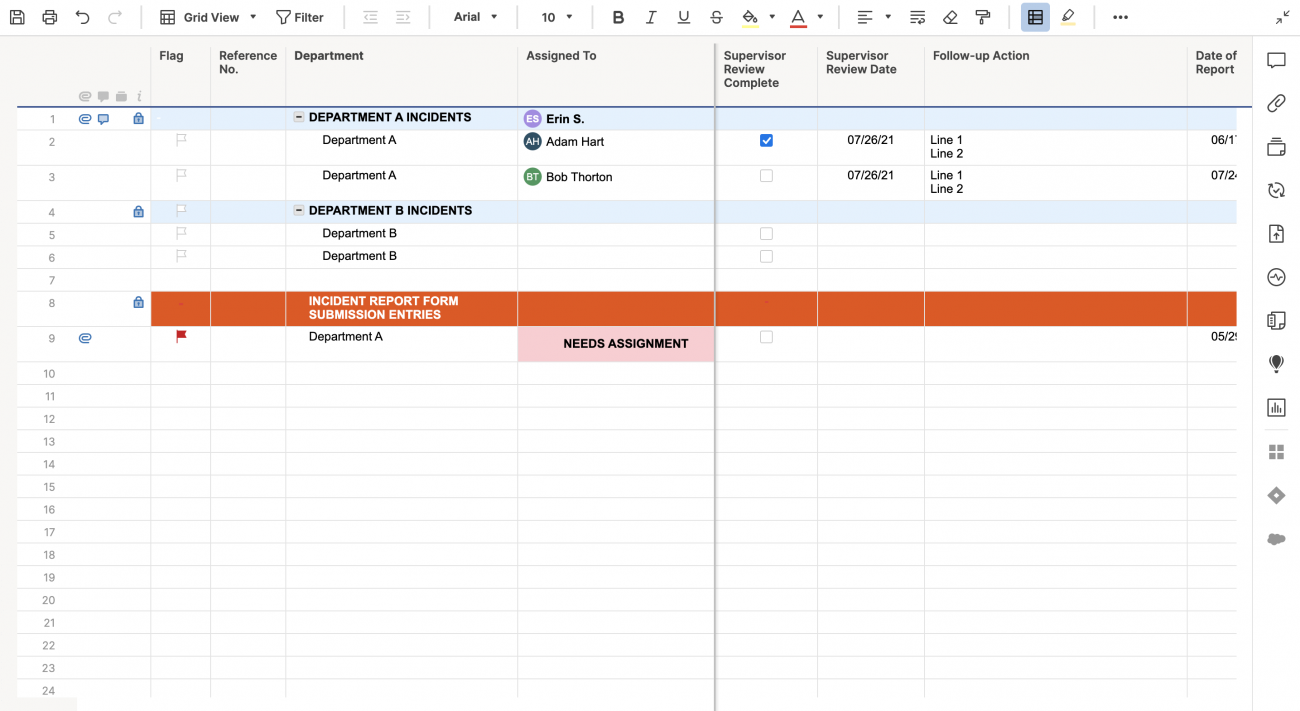
Task: Open the Conversations panel
Action: [x=1276, y=60]
